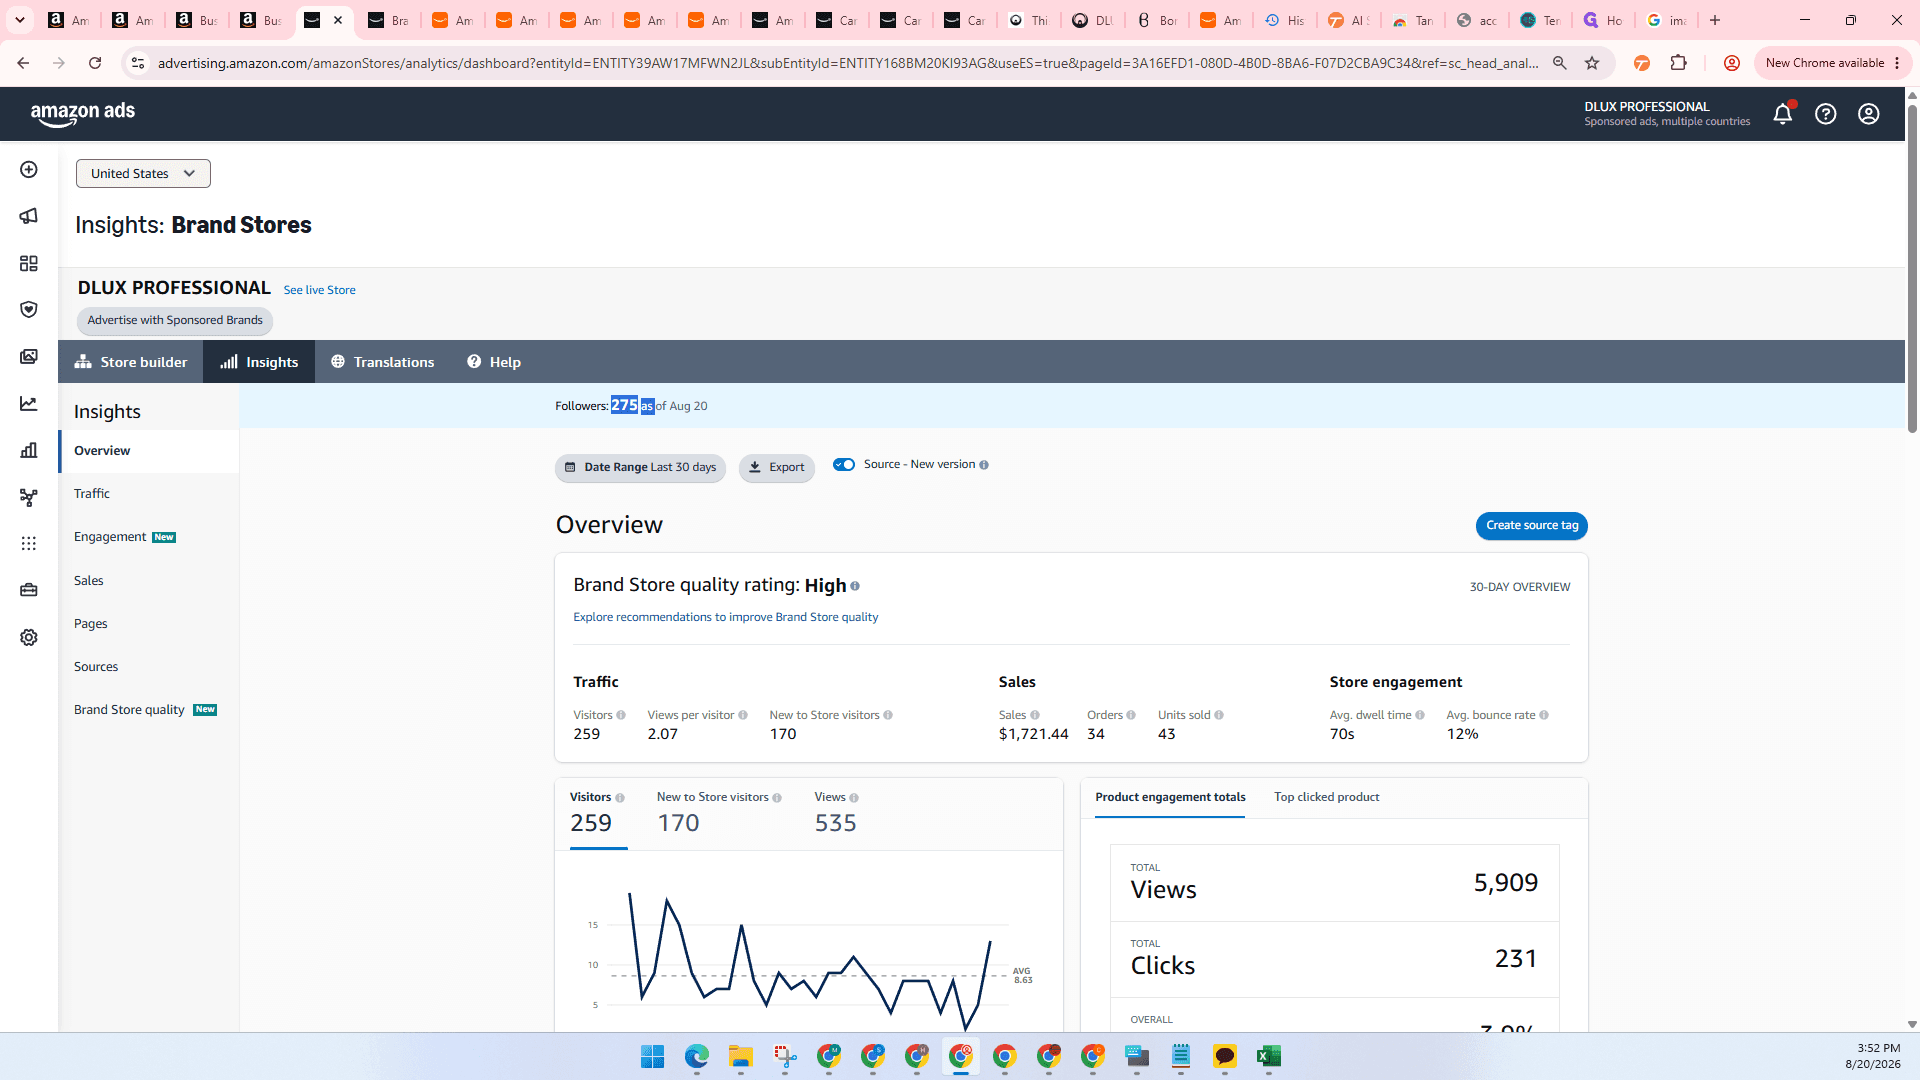This screenshot has height=1080, width=1920.
Task: Open the account profile icon in header
Action: coord(1869,114)
